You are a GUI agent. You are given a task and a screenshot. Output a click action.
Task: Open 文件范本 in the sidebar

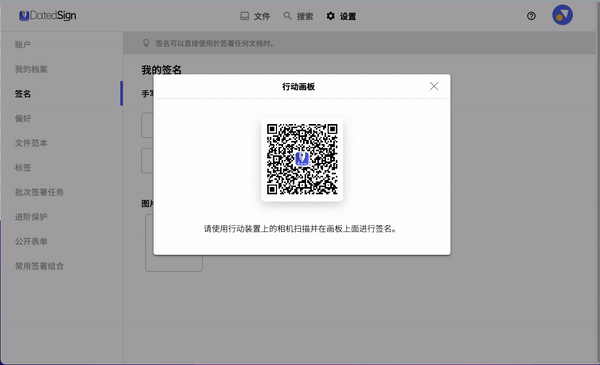31,143
